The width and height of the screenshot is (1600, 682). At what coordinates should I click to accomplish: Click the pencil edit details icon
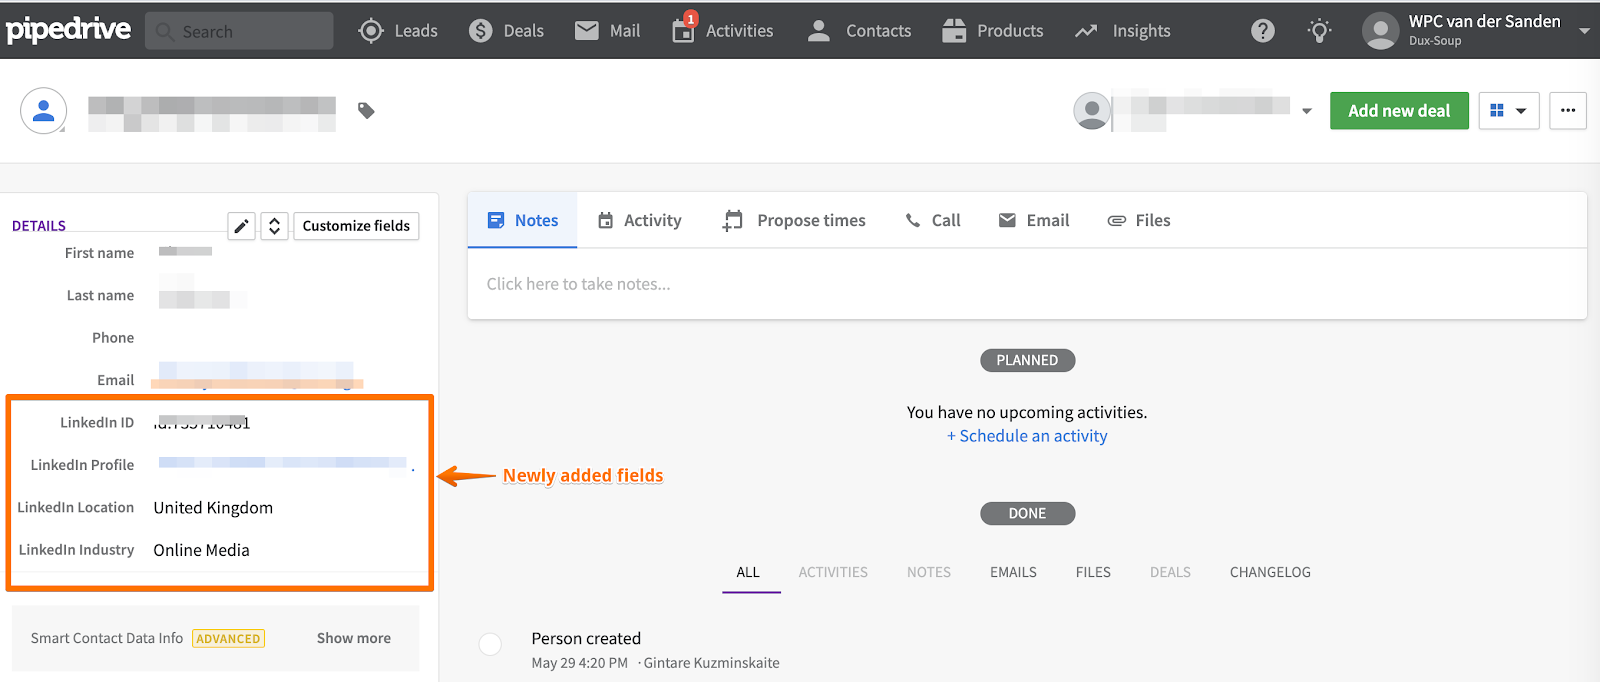click(241, 226)
